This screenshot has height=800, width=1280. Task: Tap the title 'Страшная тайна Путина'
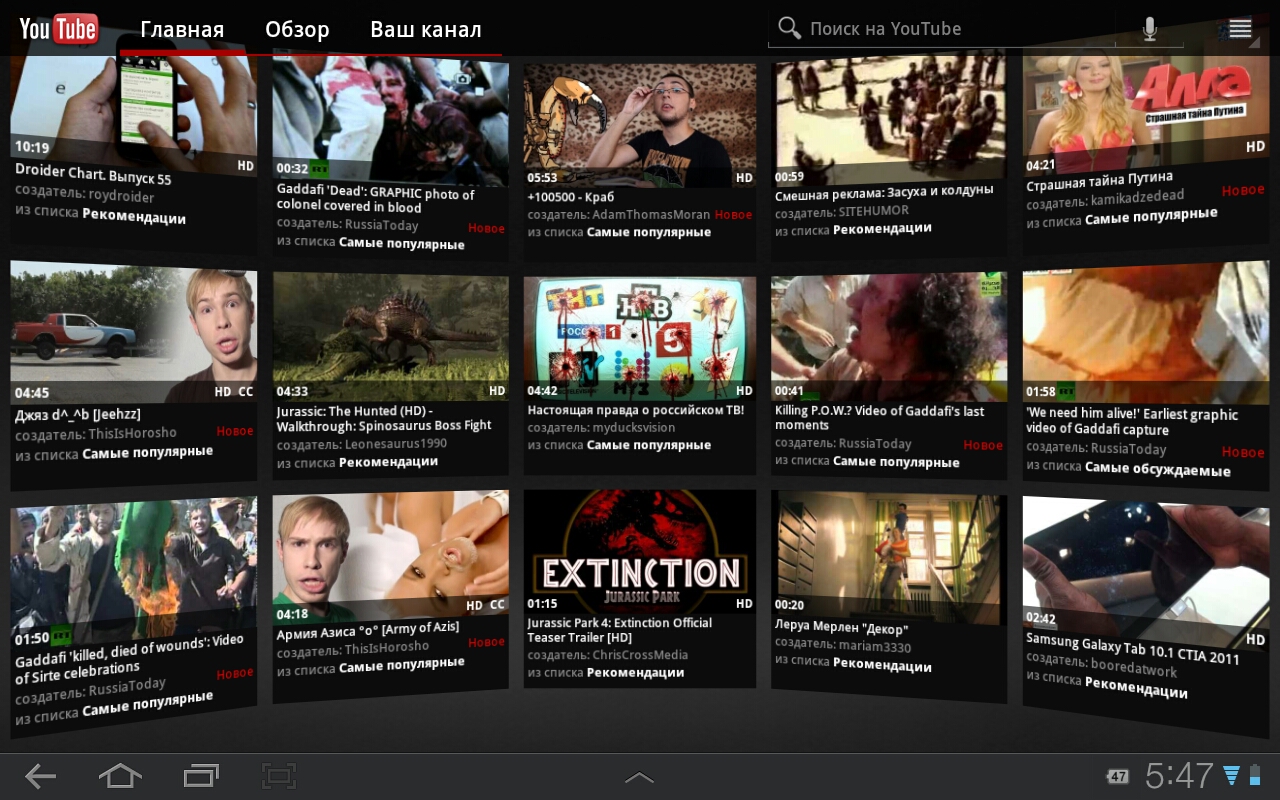tap(1100, 182)
